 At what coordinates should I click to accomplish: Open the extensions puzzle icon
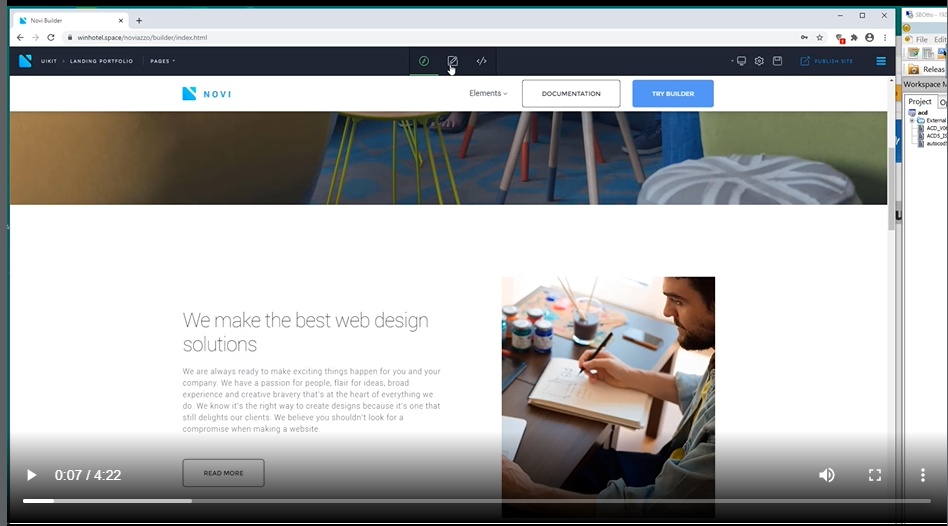[x=854, y=37]
